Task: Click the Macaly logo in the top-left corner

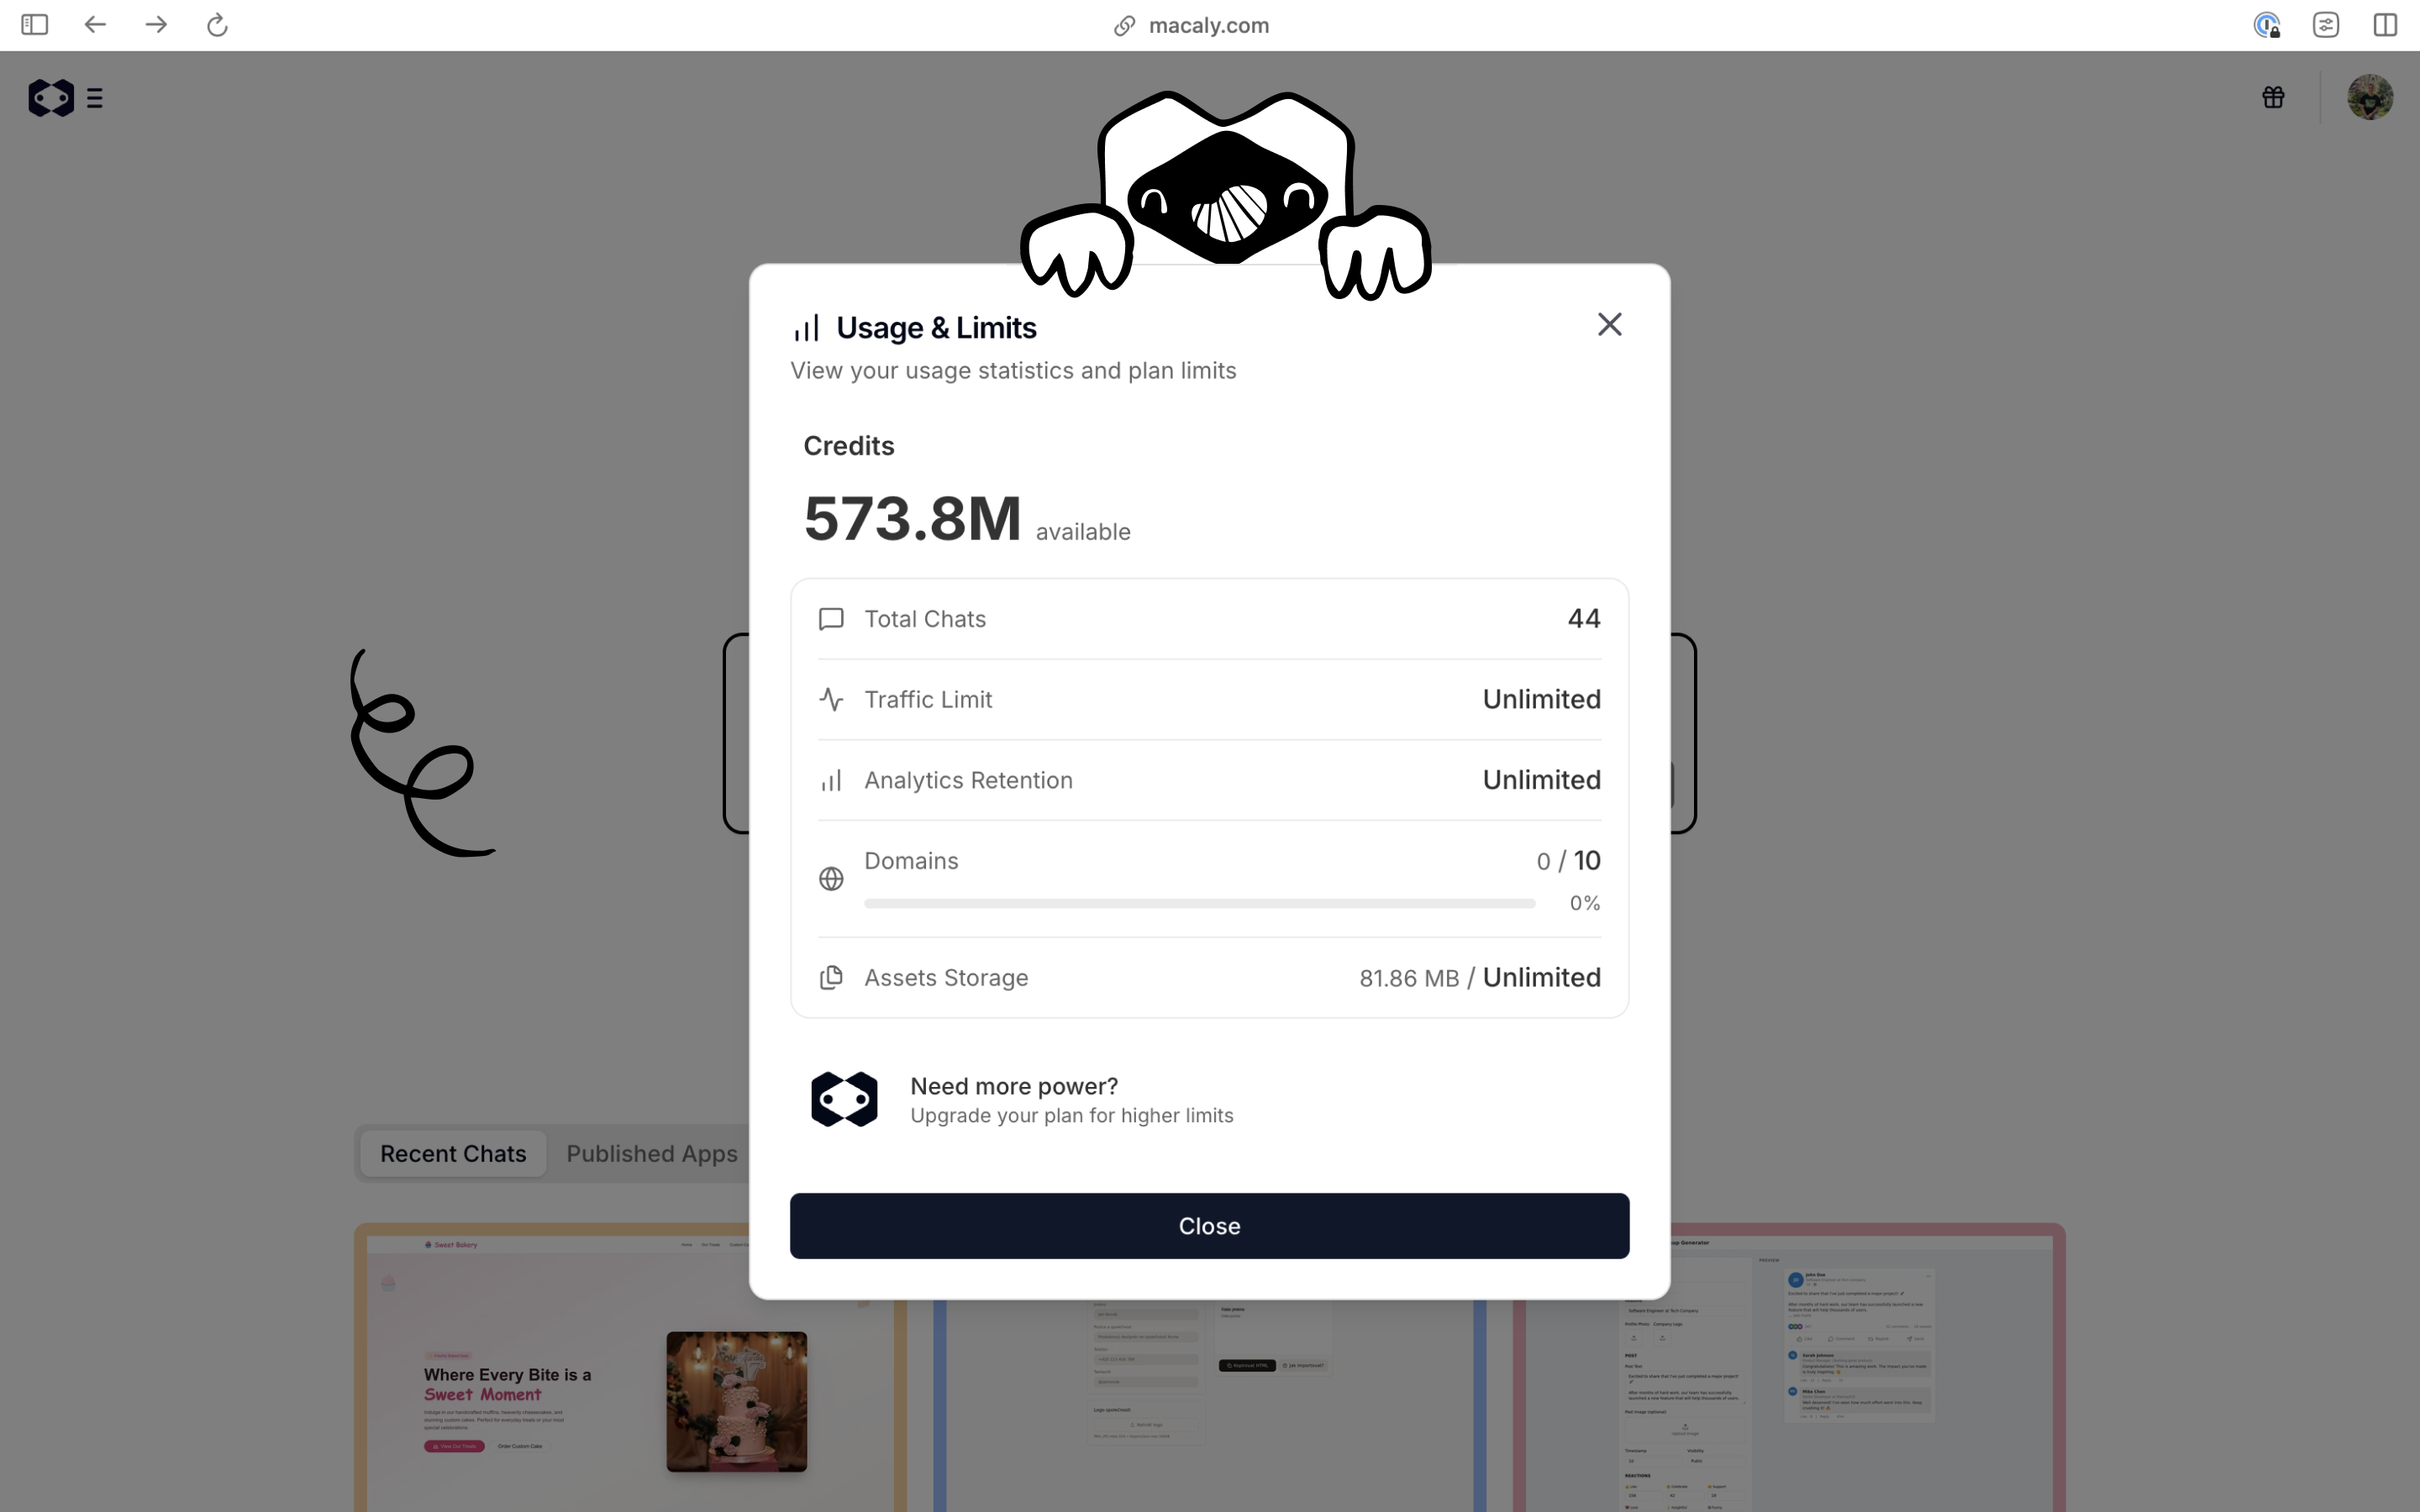Action: point(51,97)
